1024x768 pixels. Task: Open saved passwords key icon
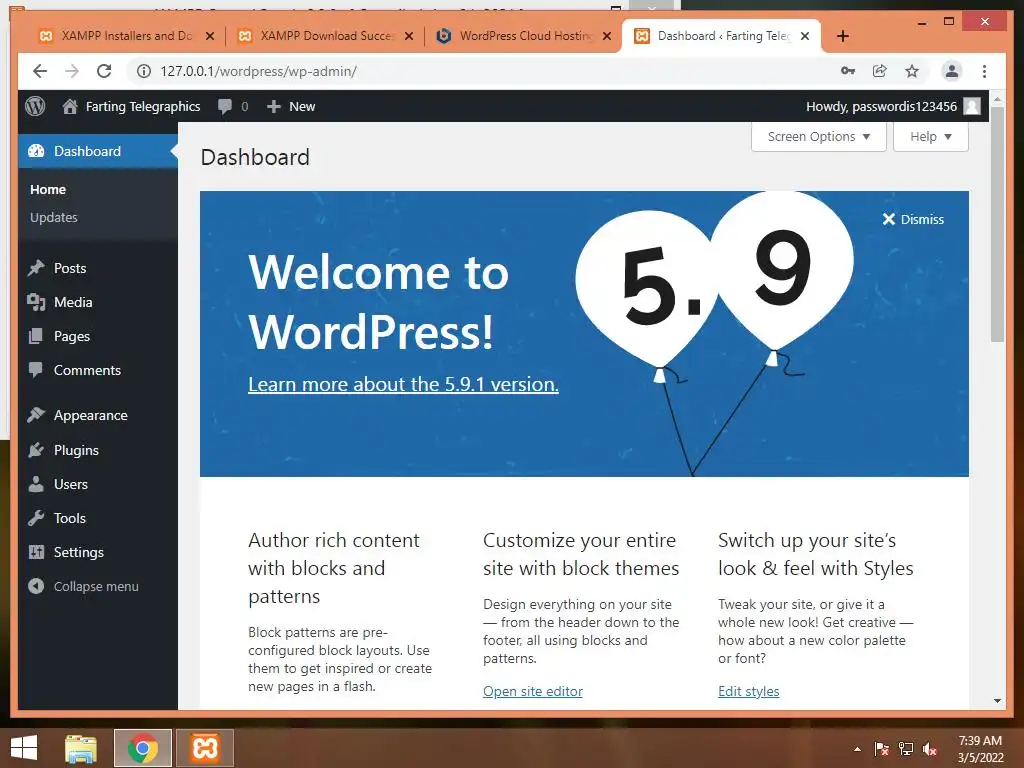point(848,71)
